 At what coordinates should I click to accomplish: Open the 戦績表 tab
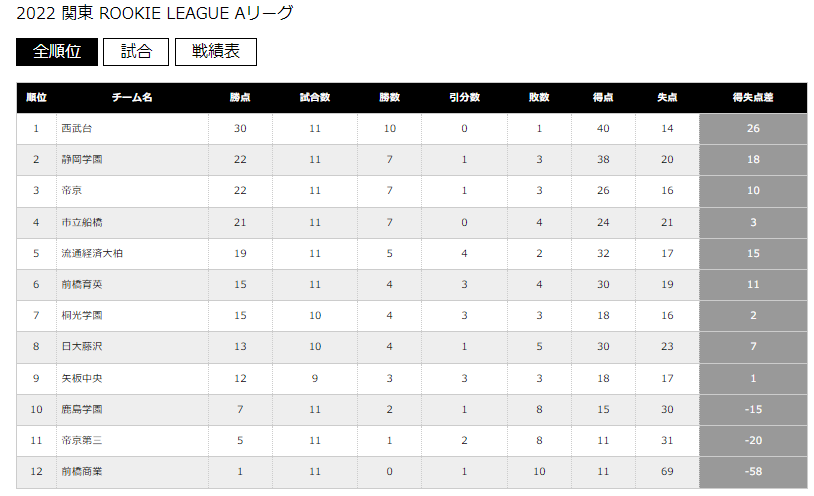[216, 52]
